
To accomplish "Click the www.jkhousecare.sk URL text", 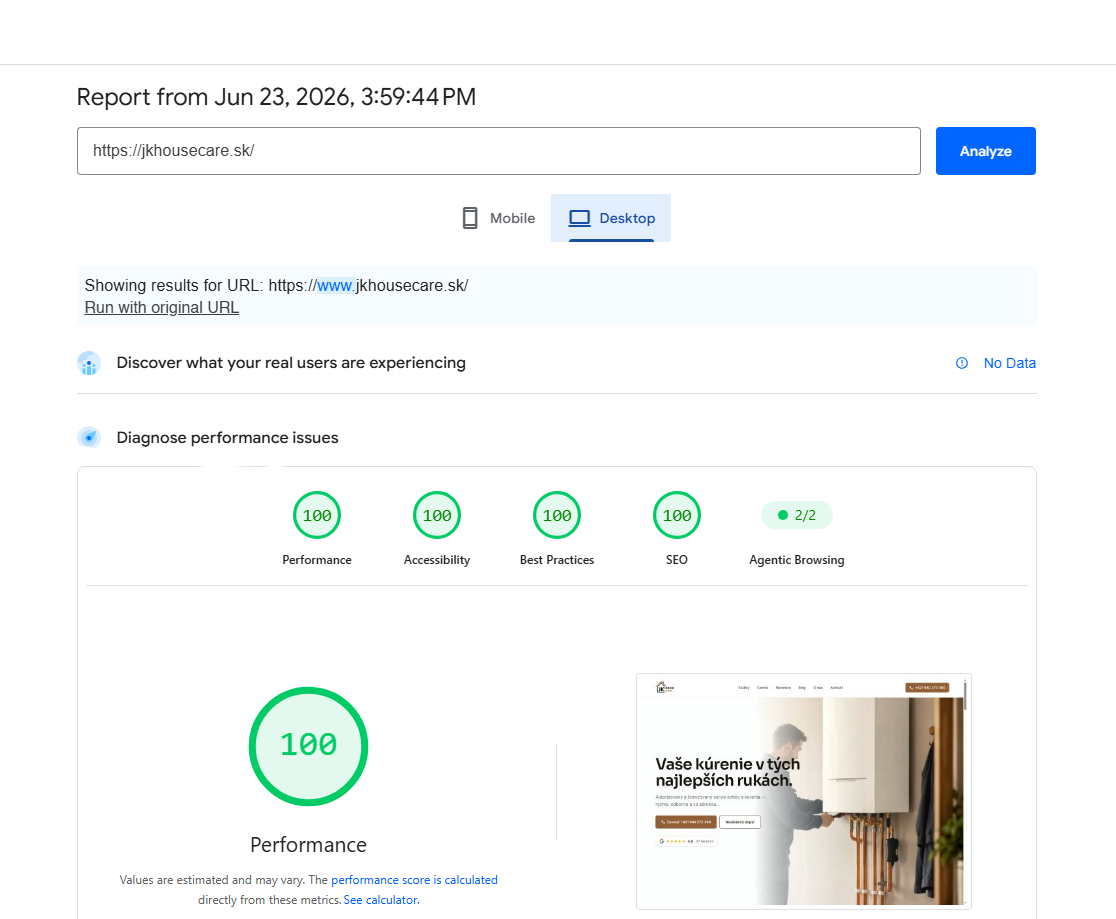I will [x=368, y=285].
